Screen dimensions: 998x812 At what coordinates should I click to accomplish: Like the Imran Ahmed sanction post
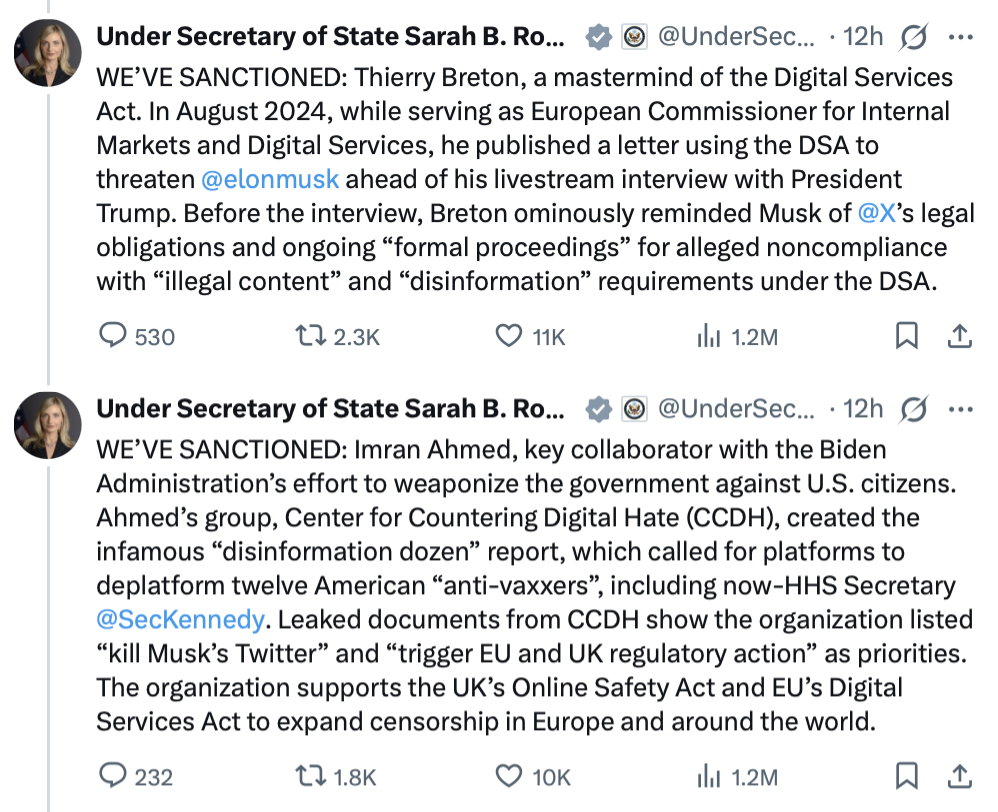(x=510, y=776)
